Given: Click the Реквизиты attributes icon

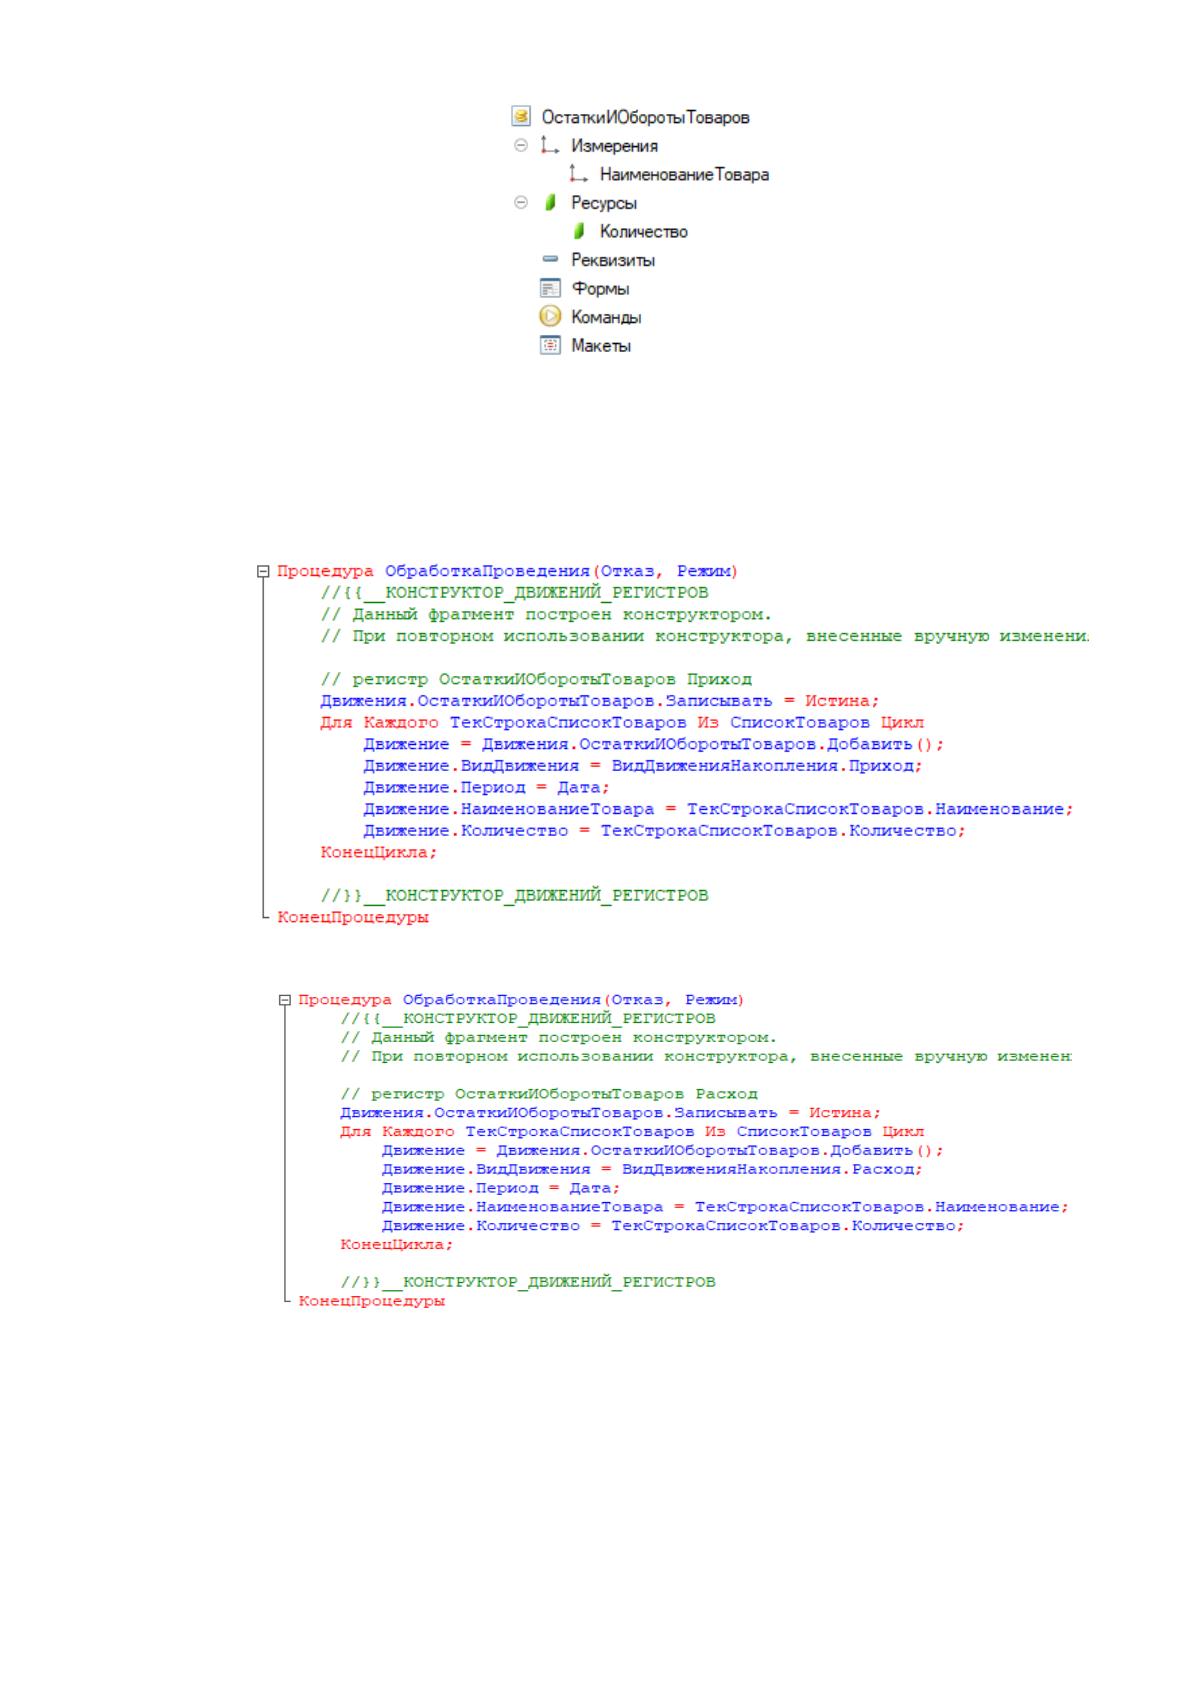Looking at the screenshot, I should (549, 259).
